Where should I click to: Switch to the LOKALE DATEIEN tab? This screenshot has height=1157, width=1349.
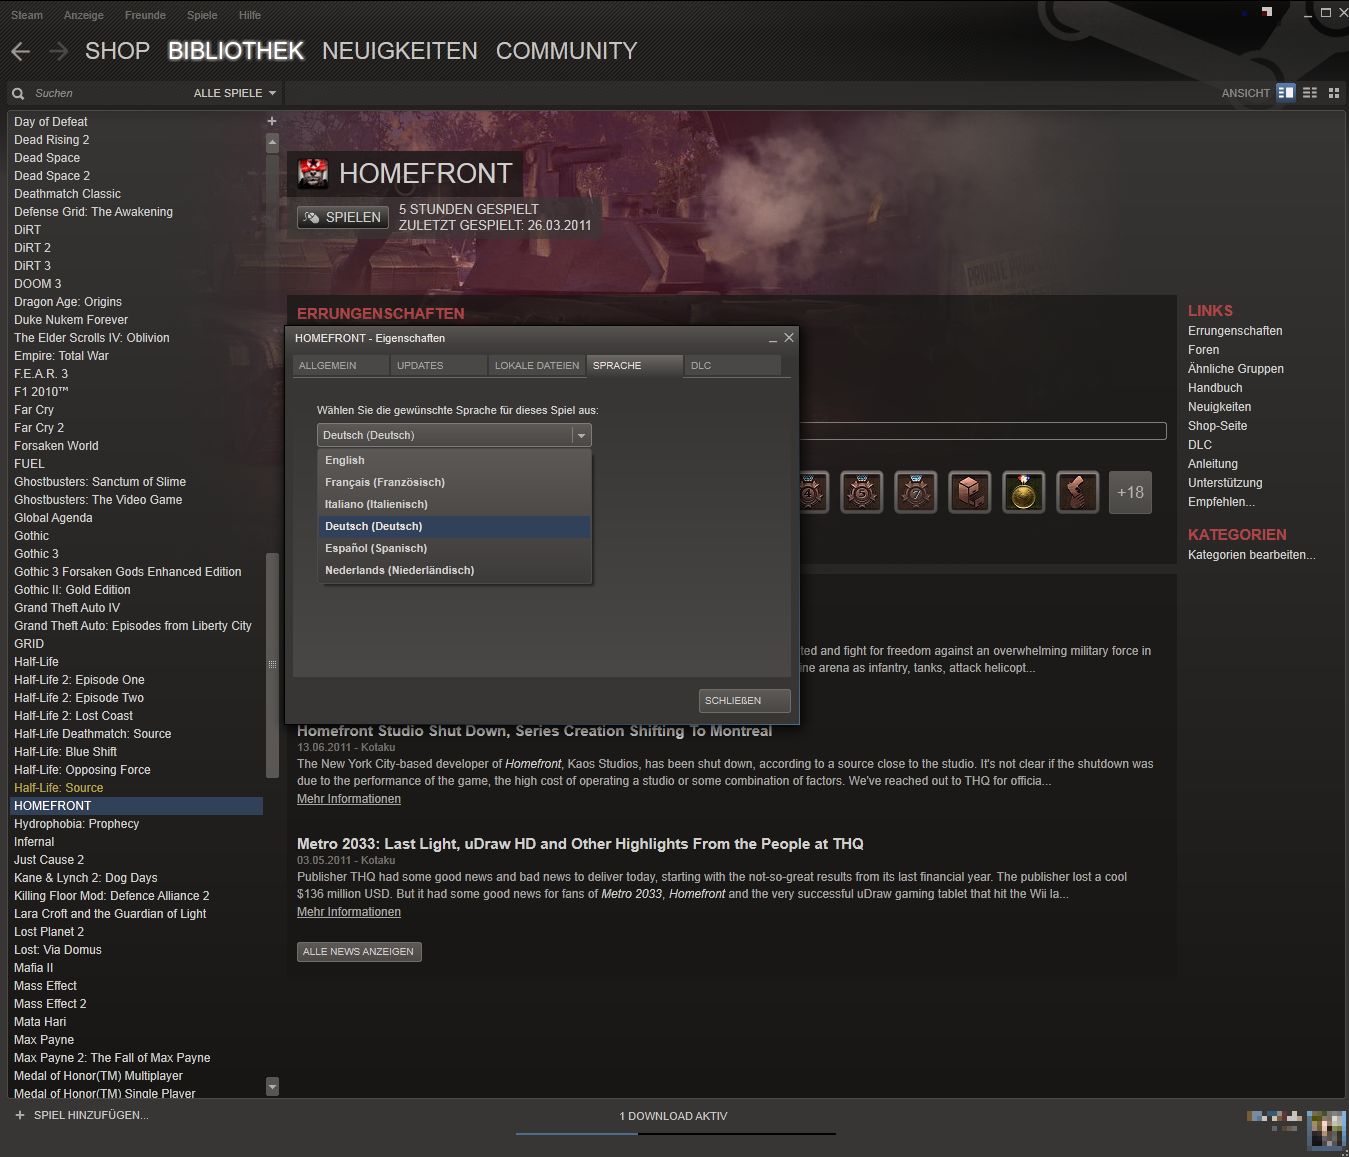[x=537, y=365]
